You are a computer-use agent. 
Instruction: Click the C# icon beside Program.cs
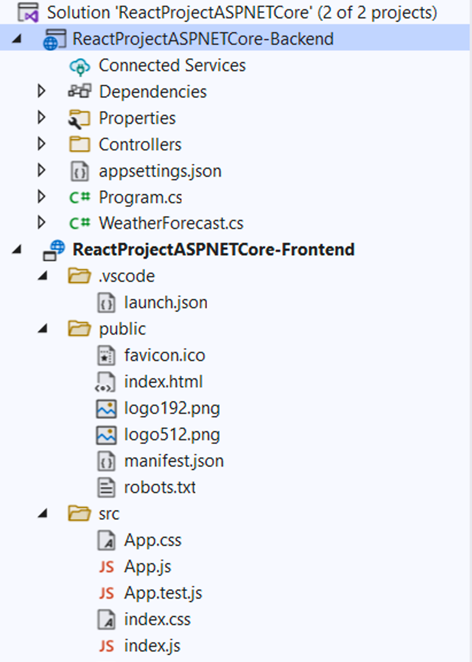click(x=80, y=197)
